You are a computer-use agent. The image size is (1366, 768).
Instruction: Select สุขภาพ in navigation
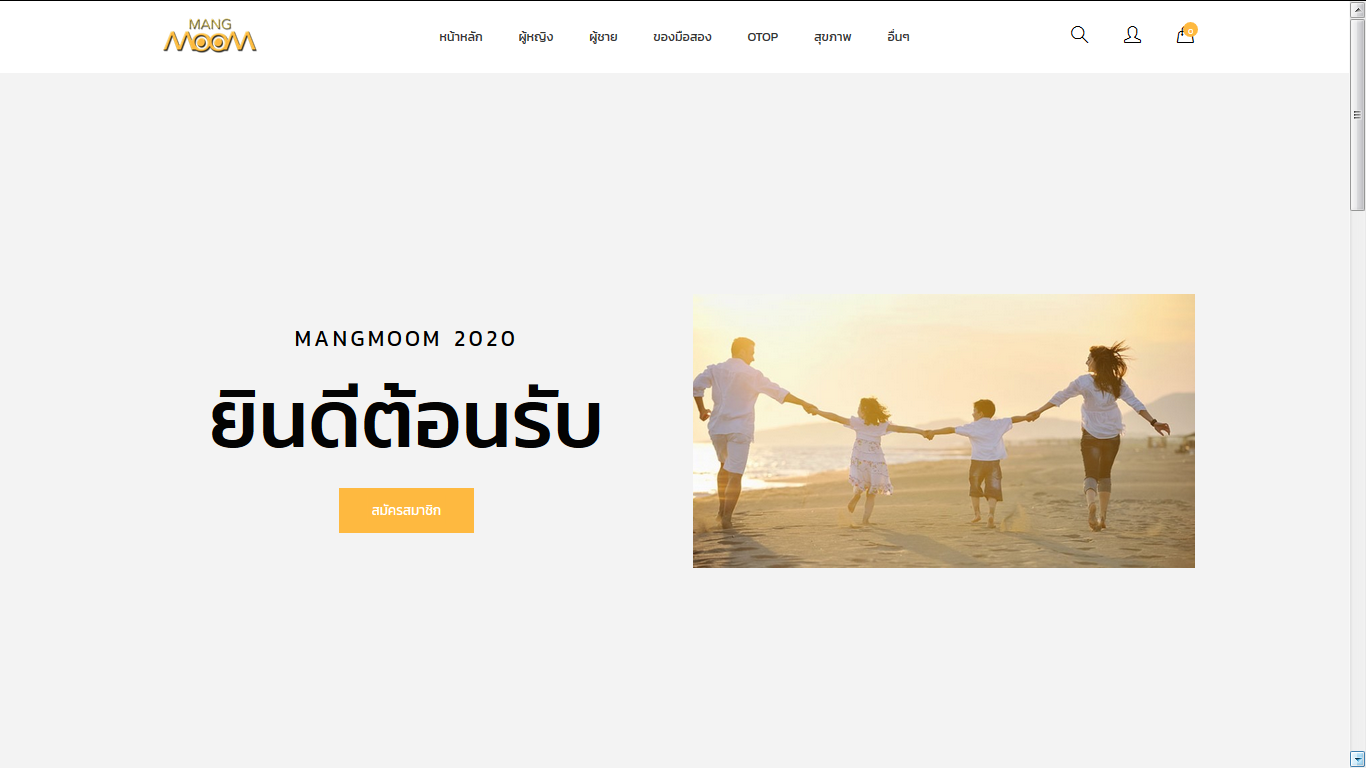click(833, 37)
